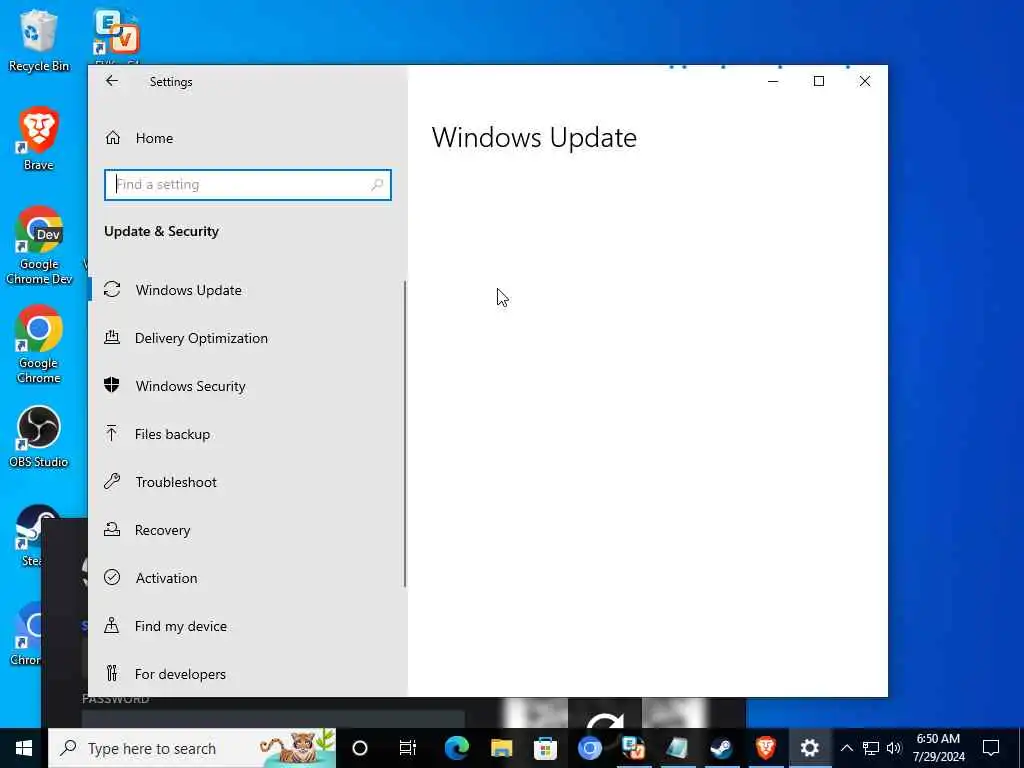Launch Microsoft Edge from taskbar
Image resolution: width=1024 pixels, height=768 pixels.
pos(456,748)
